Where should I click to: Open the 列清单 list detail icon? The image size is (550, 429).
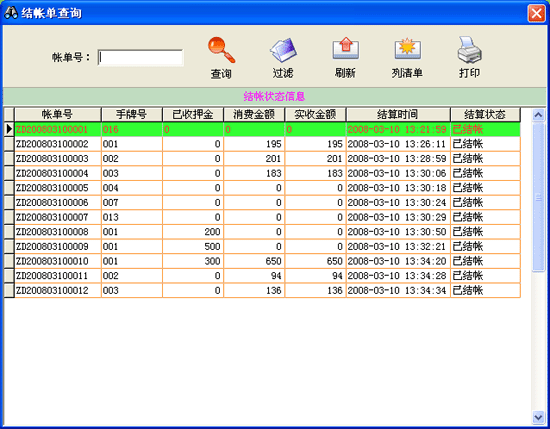(x=407, y=48)
